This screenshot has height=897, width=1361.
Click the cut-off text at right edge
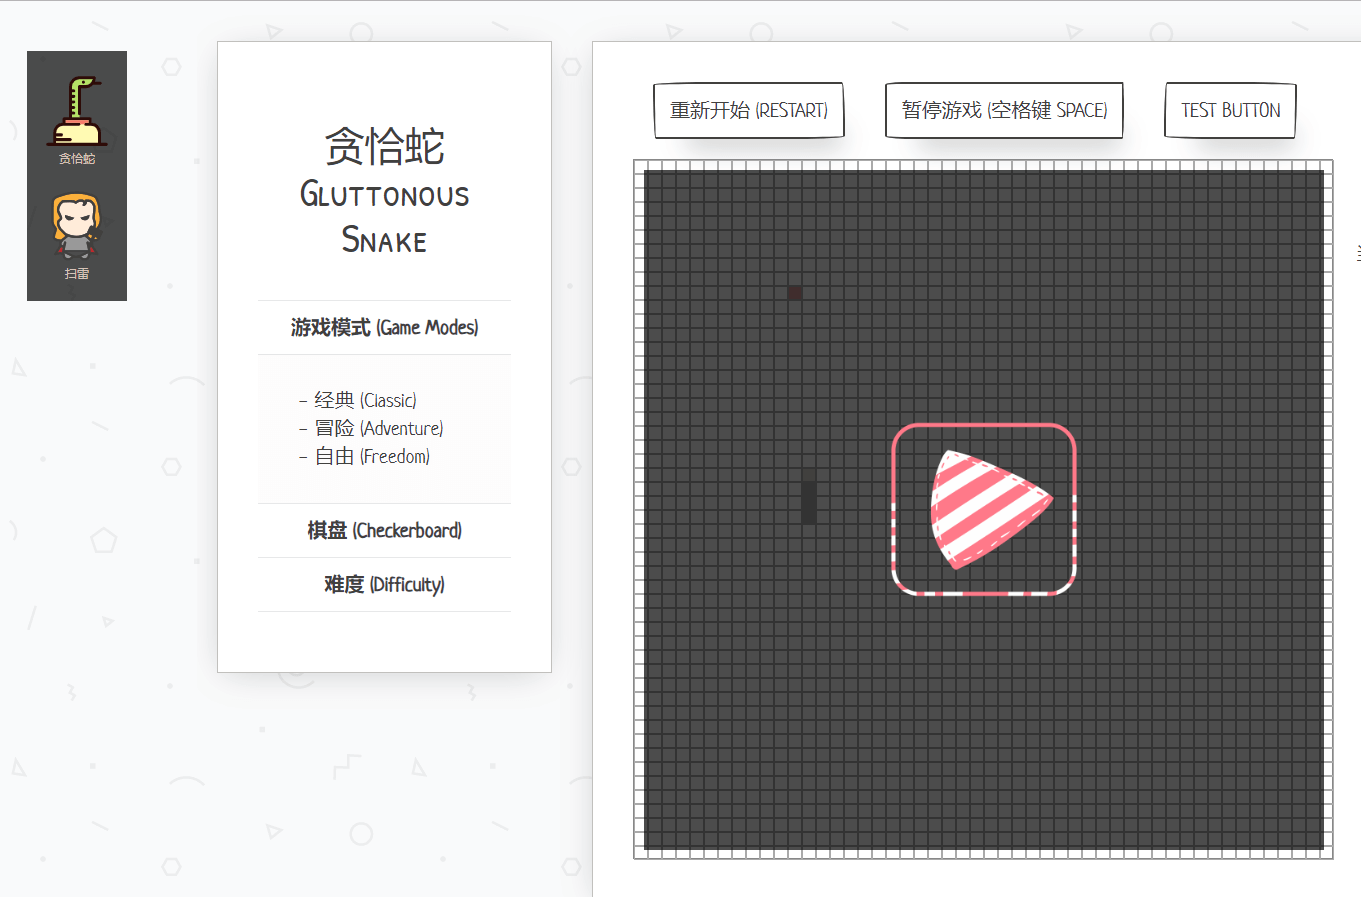1357,253
